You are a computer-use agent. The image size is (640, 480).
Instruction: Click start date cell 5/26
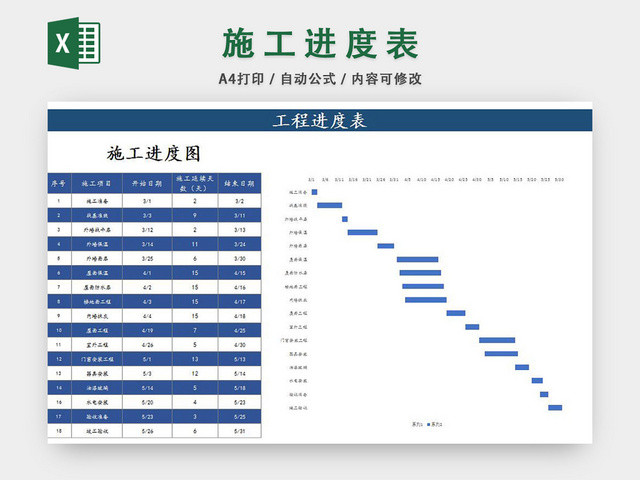pyautogui.click(x=147, y=431)
